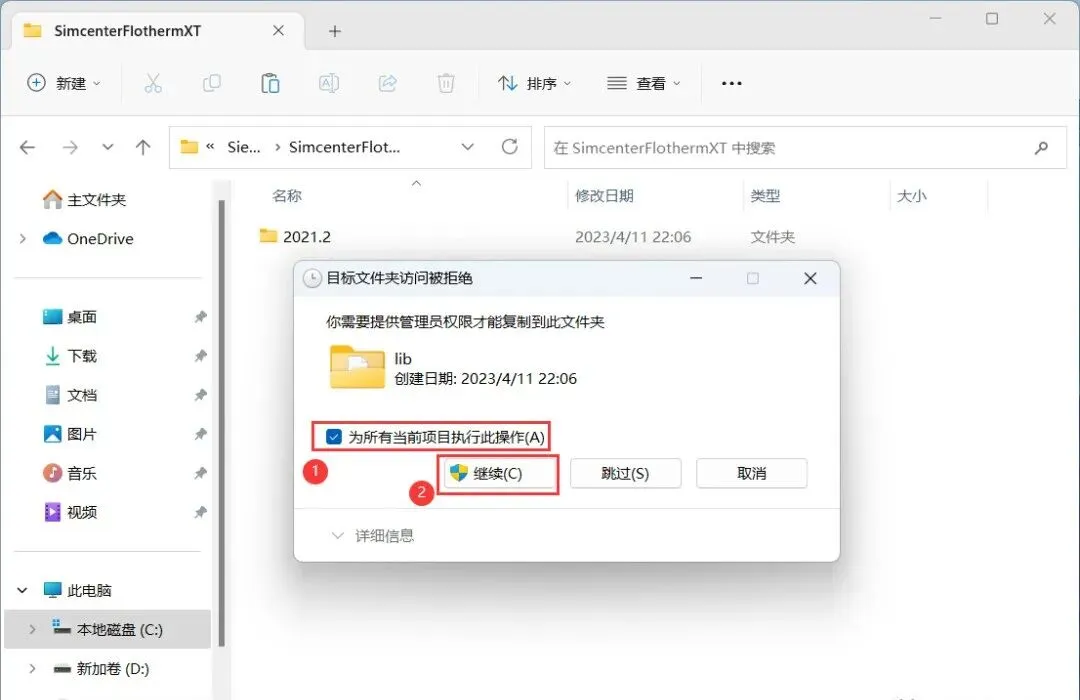Unpin 音乐 with its pin icon
The image size is (1080, 700).
click(200, 473)
